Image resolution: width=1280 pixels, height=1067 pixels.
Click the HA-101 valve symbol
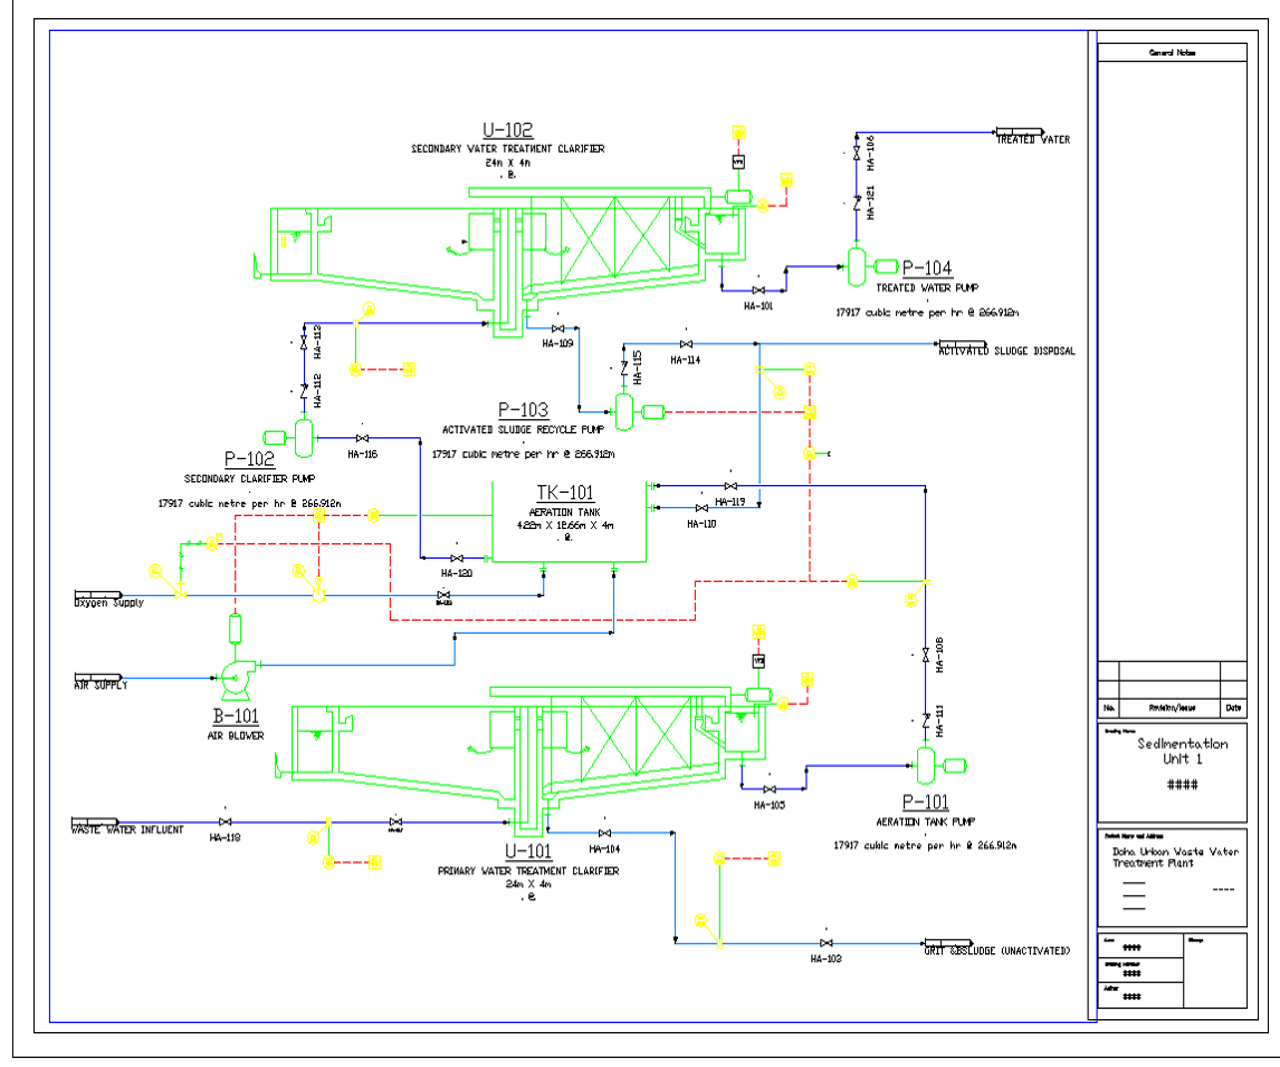click(758, 291)
